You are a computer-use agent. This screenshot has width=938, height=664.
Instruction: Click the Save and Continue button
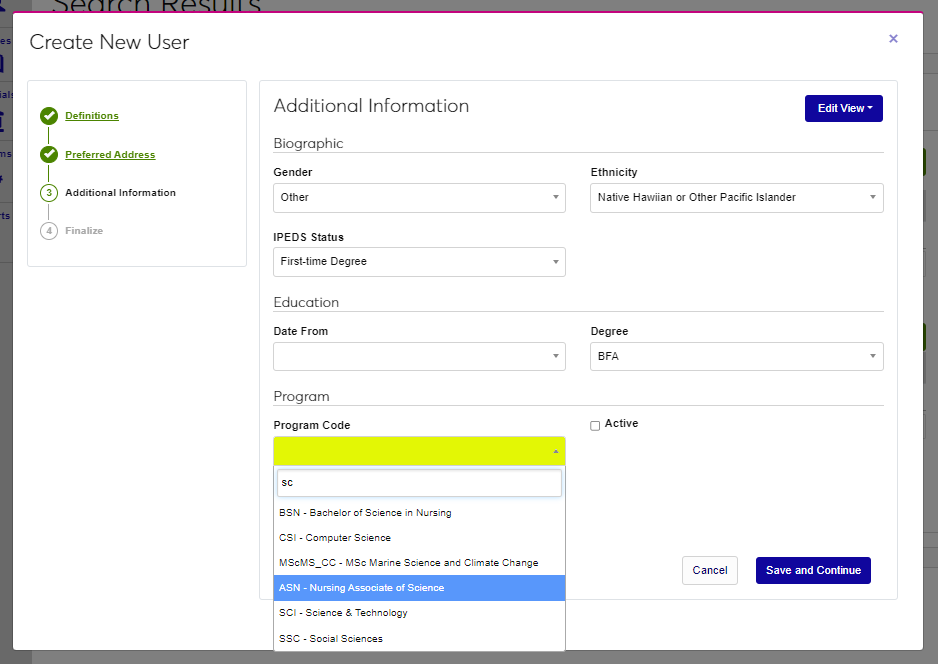pyautogui.click(x=813, y=570)
